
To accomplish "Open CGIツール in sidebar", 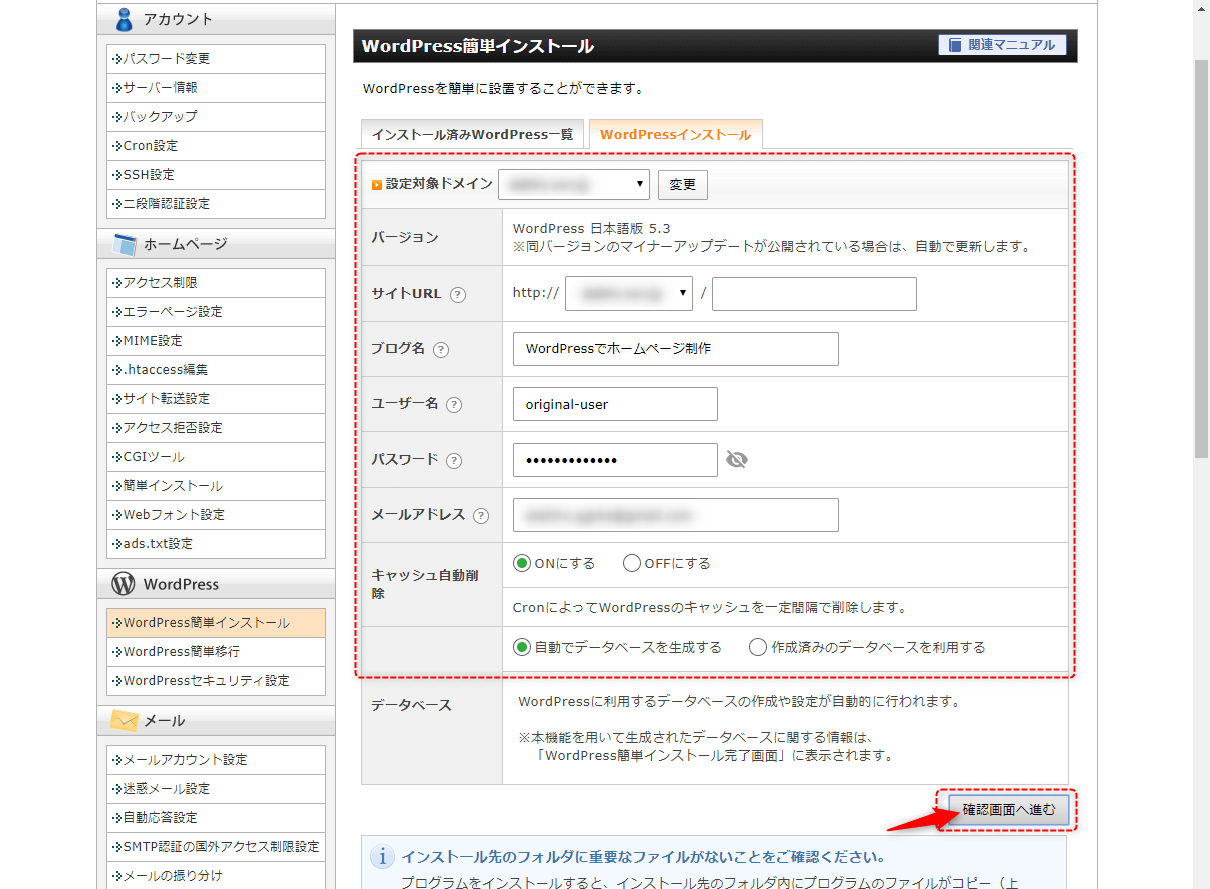I will 216,457.
